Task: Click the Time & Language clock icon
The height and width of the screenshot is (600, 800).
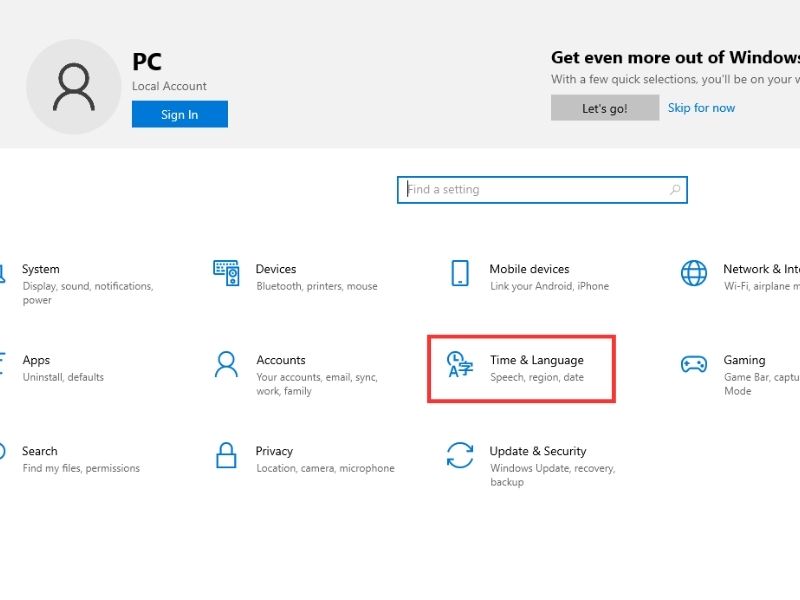Action: coord(460,365)
